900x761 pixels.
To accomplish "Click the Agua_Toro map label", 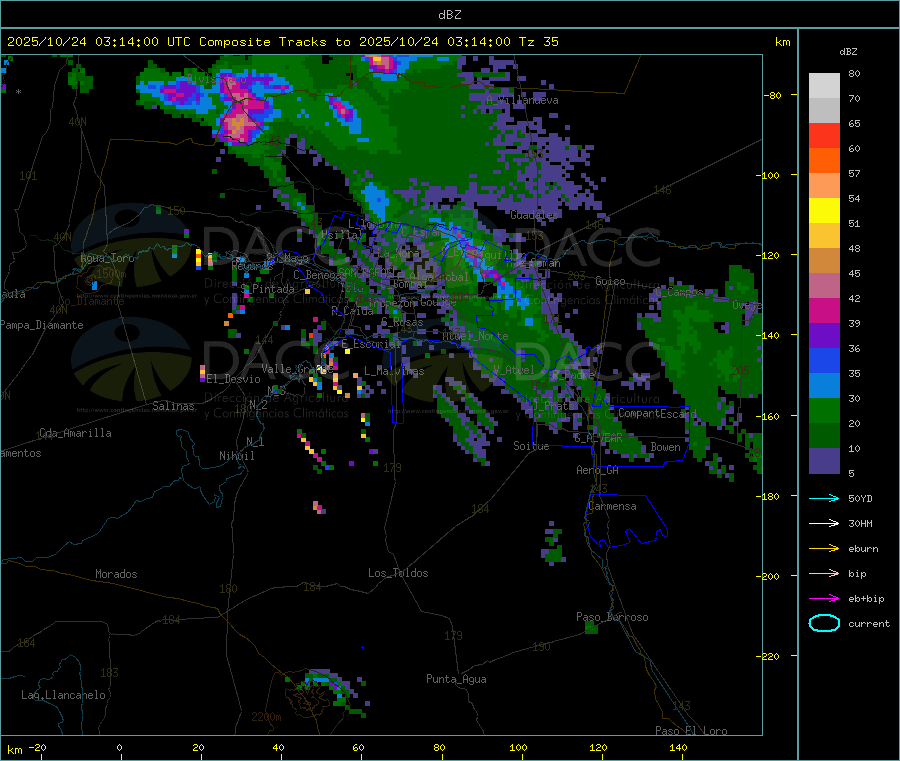I will coord(107,258).
